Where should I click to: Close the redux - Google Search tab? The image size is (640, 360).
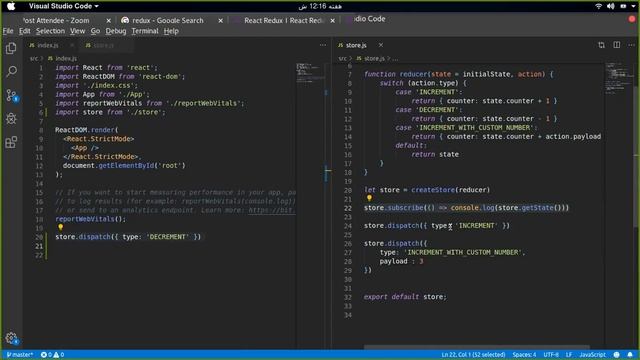coord(220,20)
